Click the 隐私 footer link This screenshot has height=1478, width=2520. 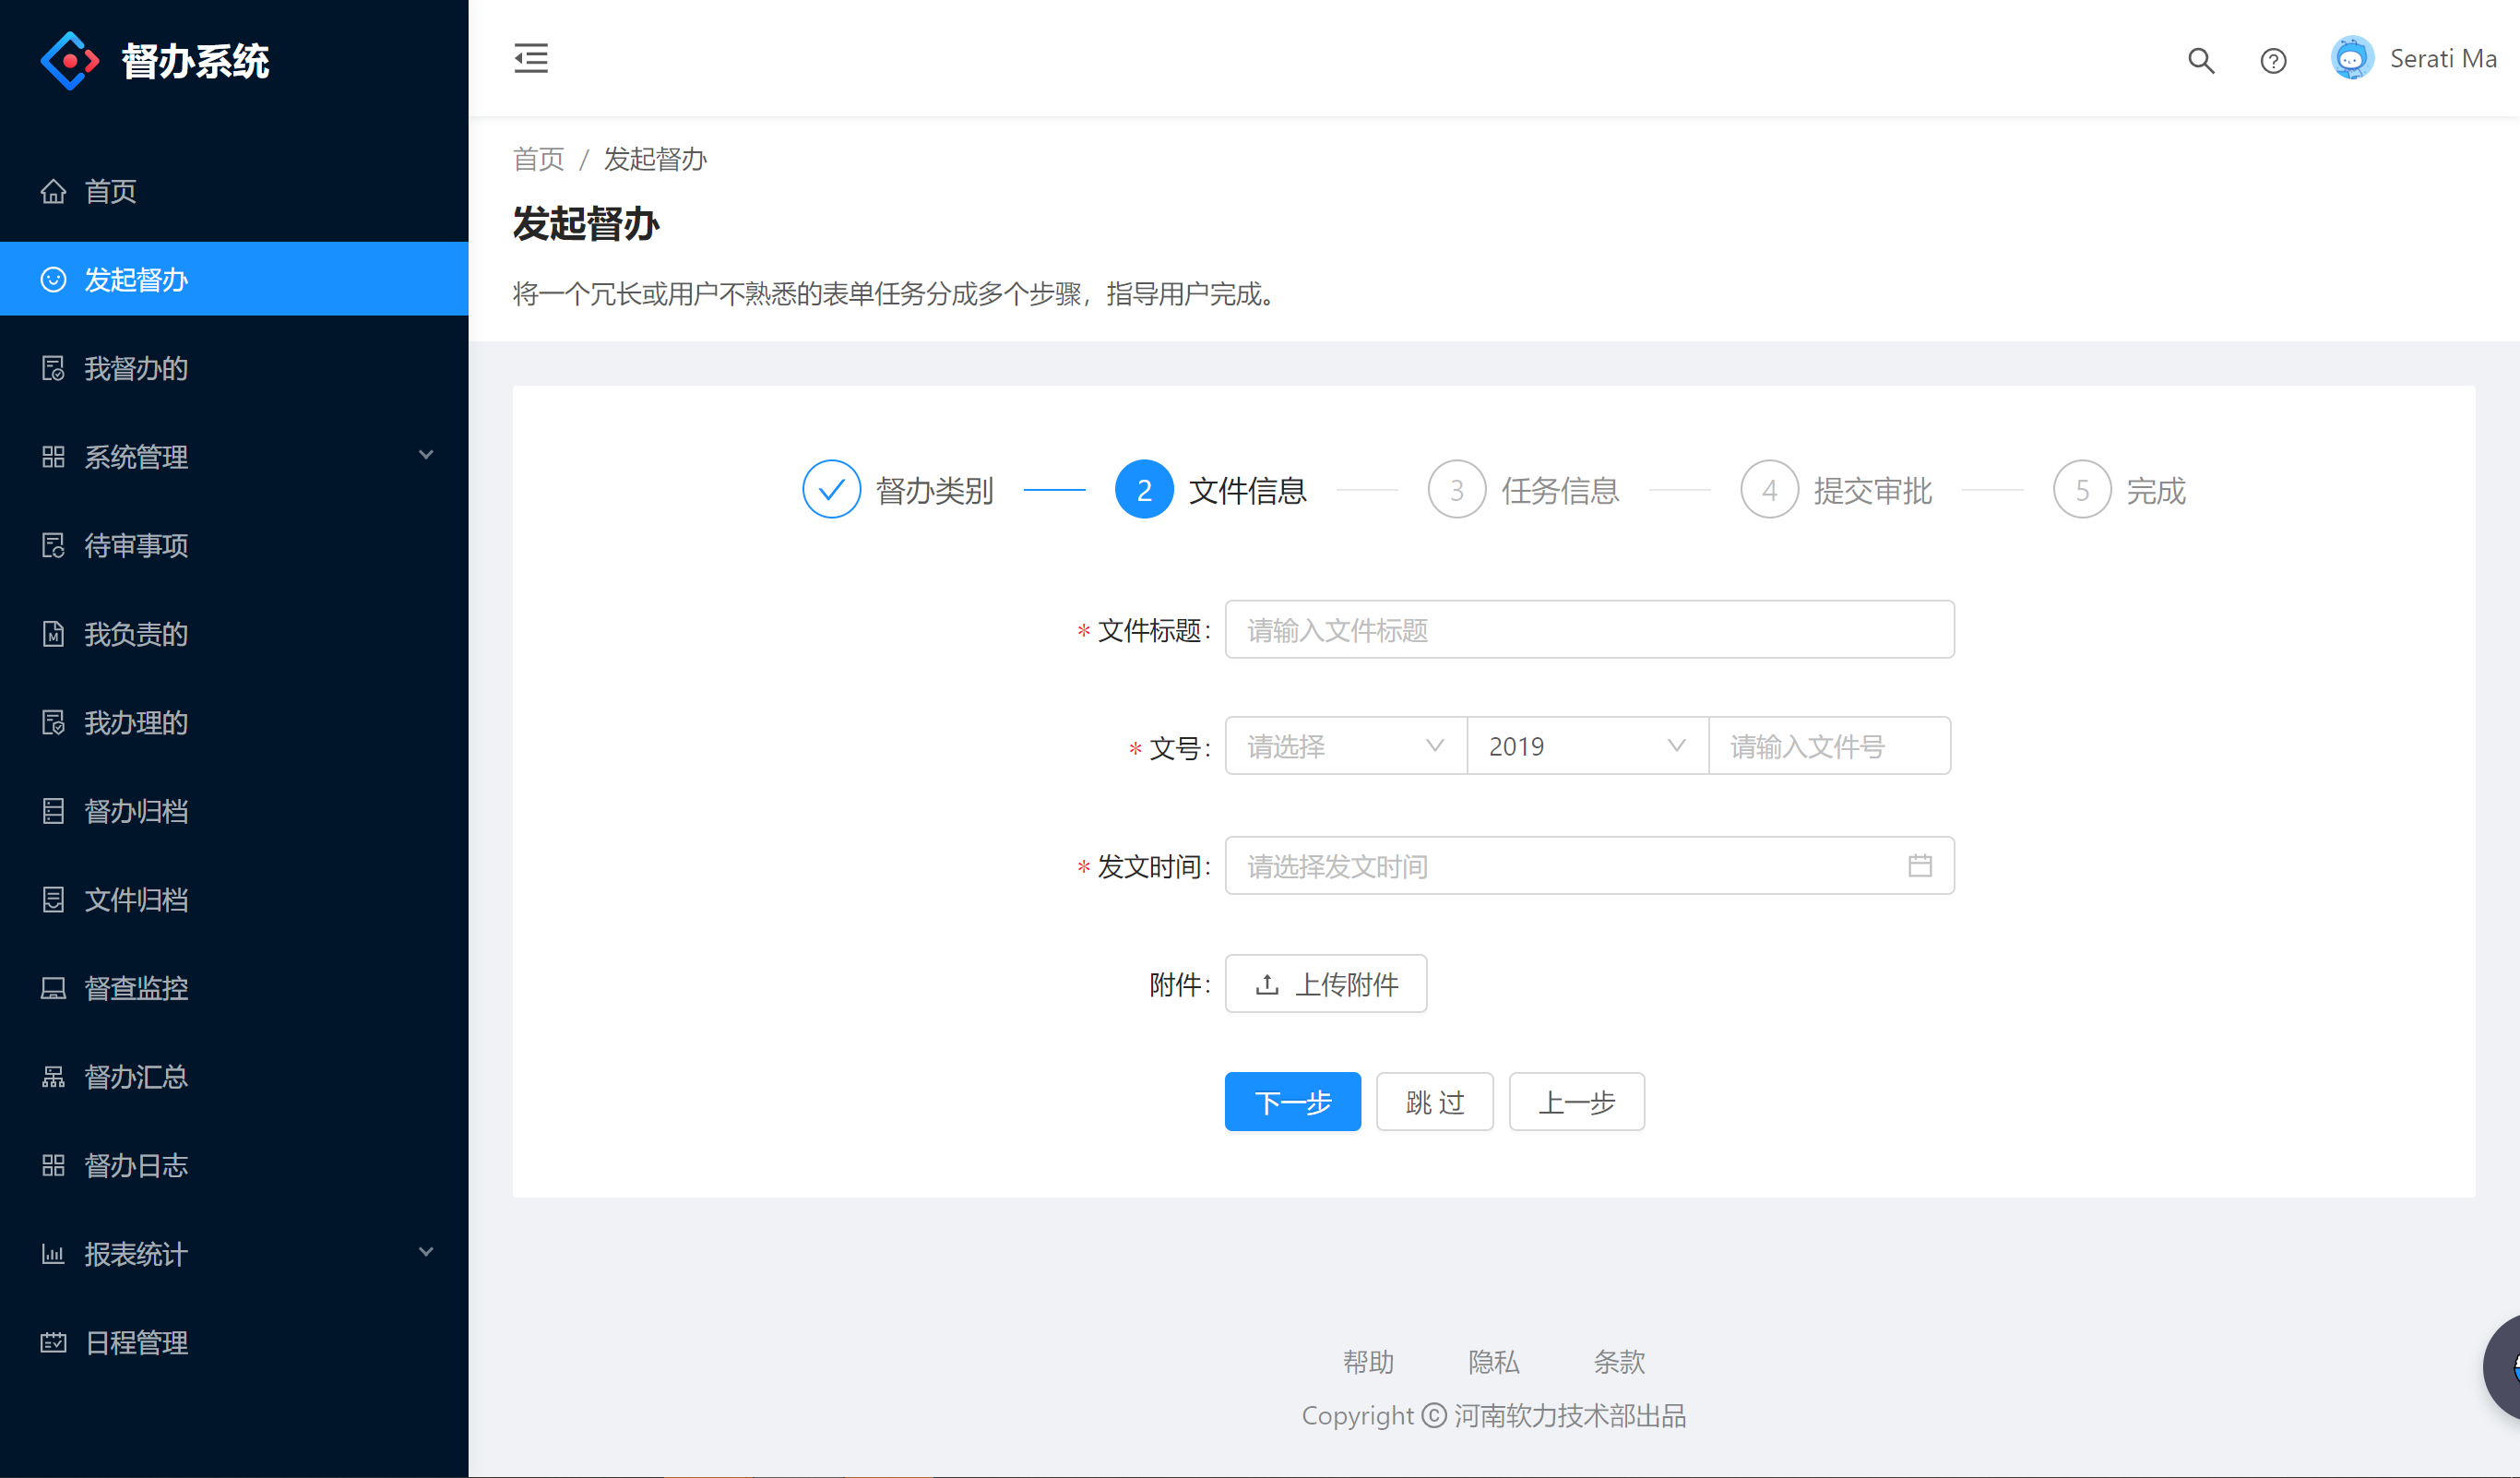[x=1493, y=1361]
